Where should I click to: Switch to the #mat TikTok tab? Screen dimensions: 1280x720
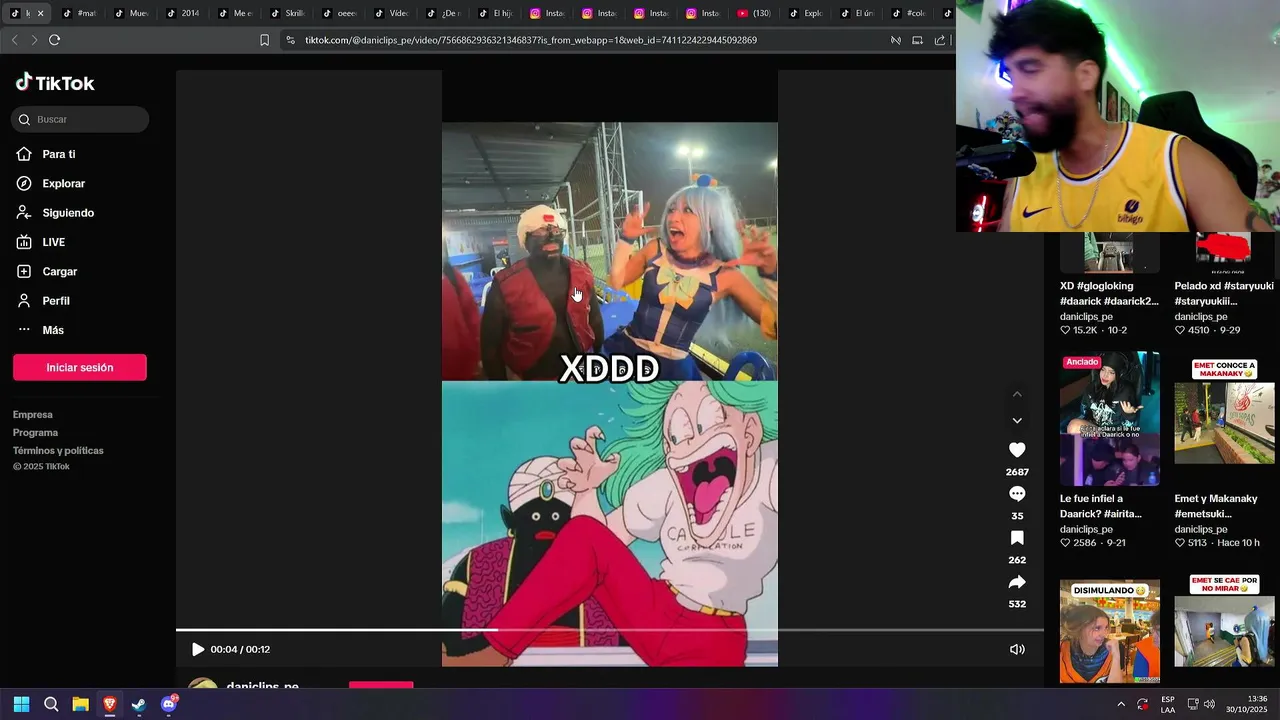[79, 13]
